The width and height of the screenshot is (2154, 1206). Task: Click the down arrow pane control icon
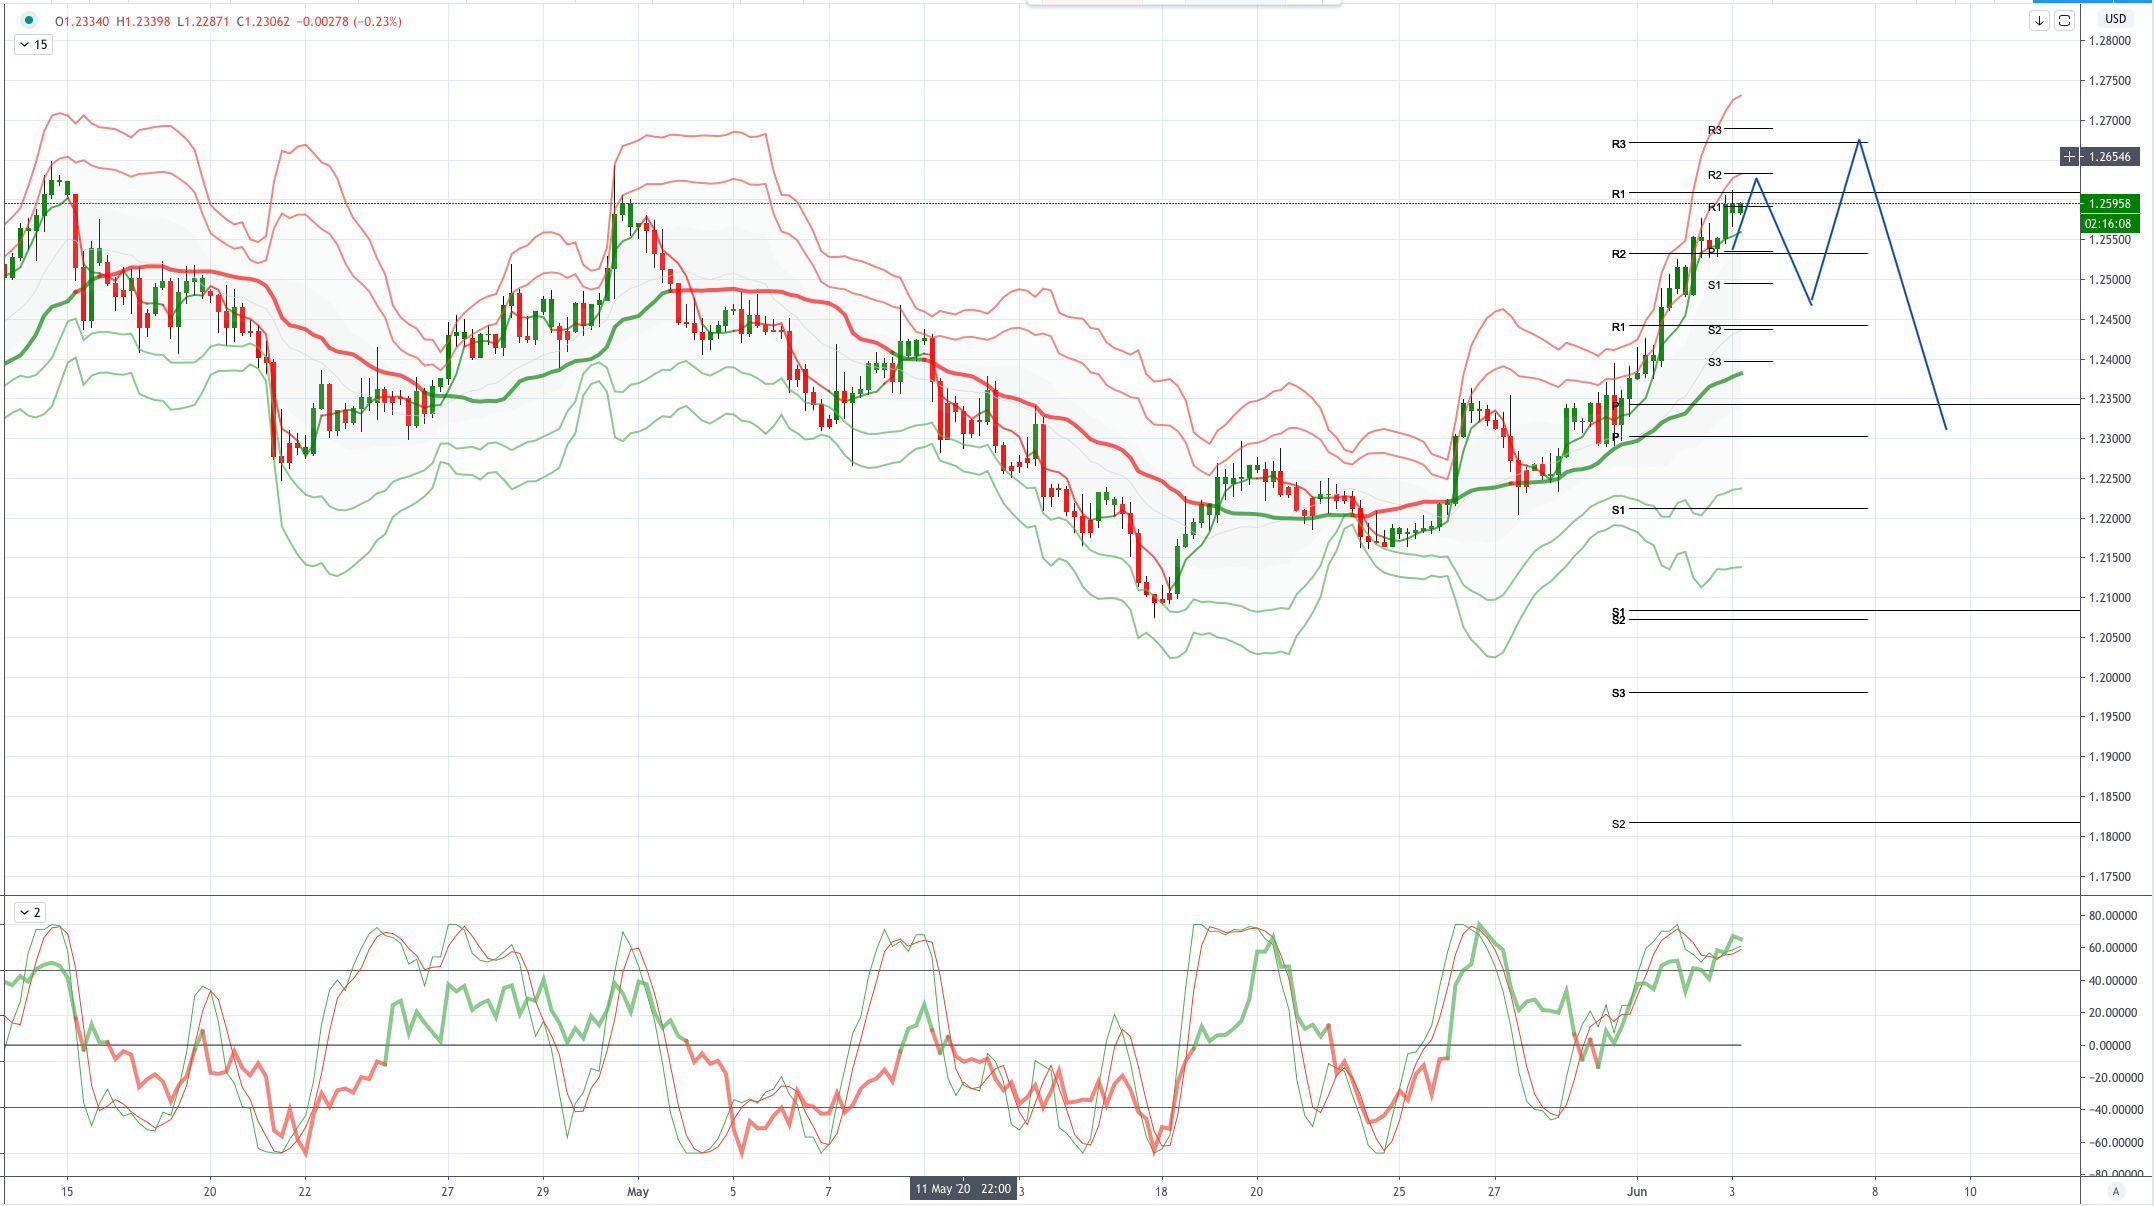[2039, 20]
